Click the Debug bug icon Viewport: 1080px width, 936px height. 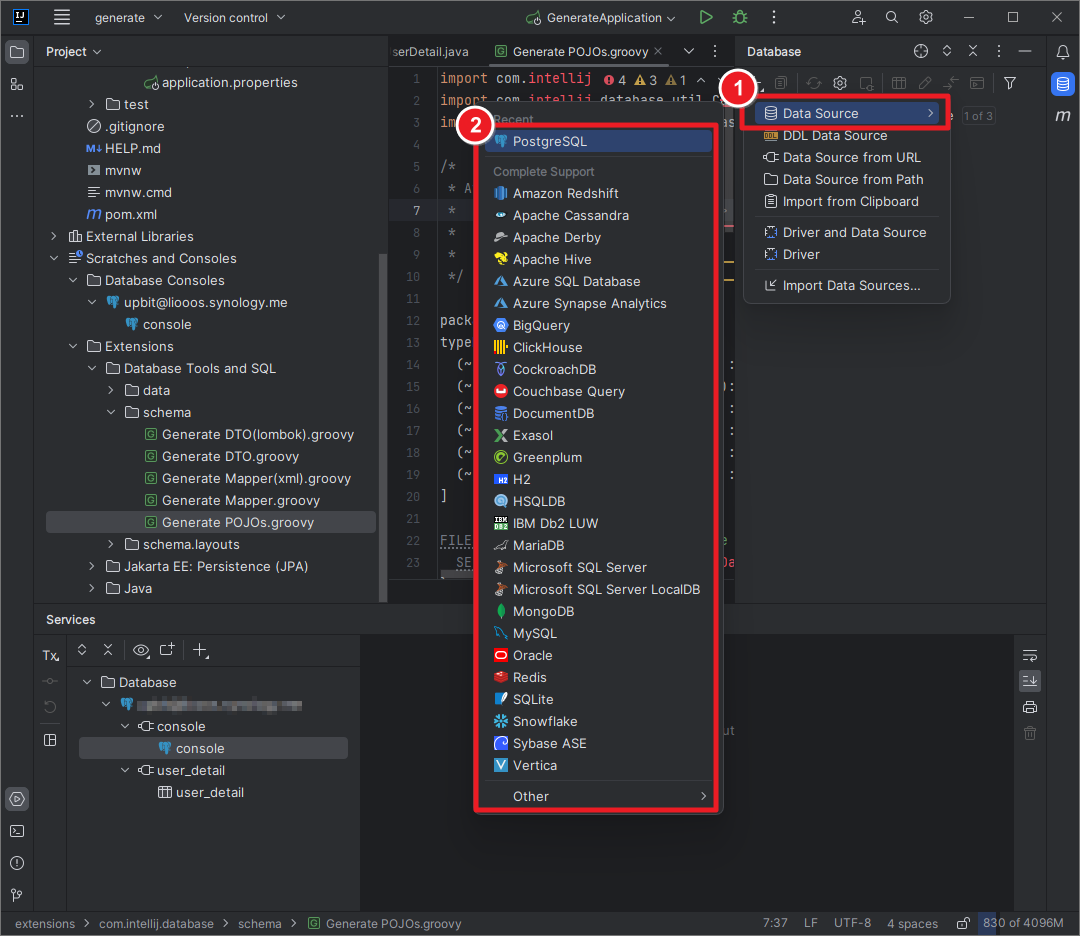(740, 17)
